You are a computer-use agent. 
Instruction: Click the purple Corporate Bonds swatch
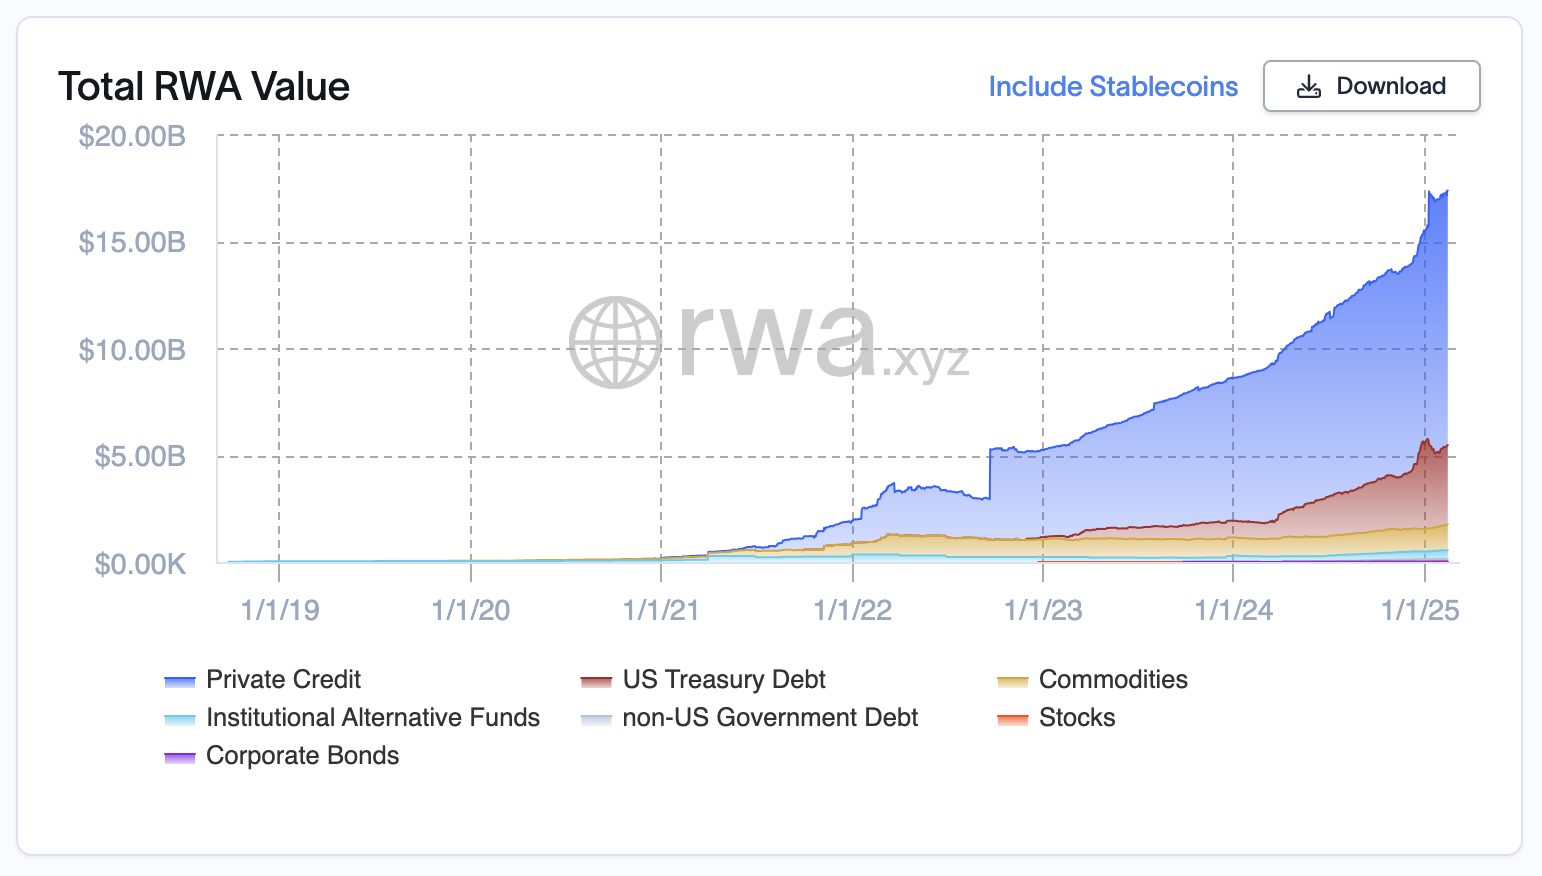(x=180, y=758)
